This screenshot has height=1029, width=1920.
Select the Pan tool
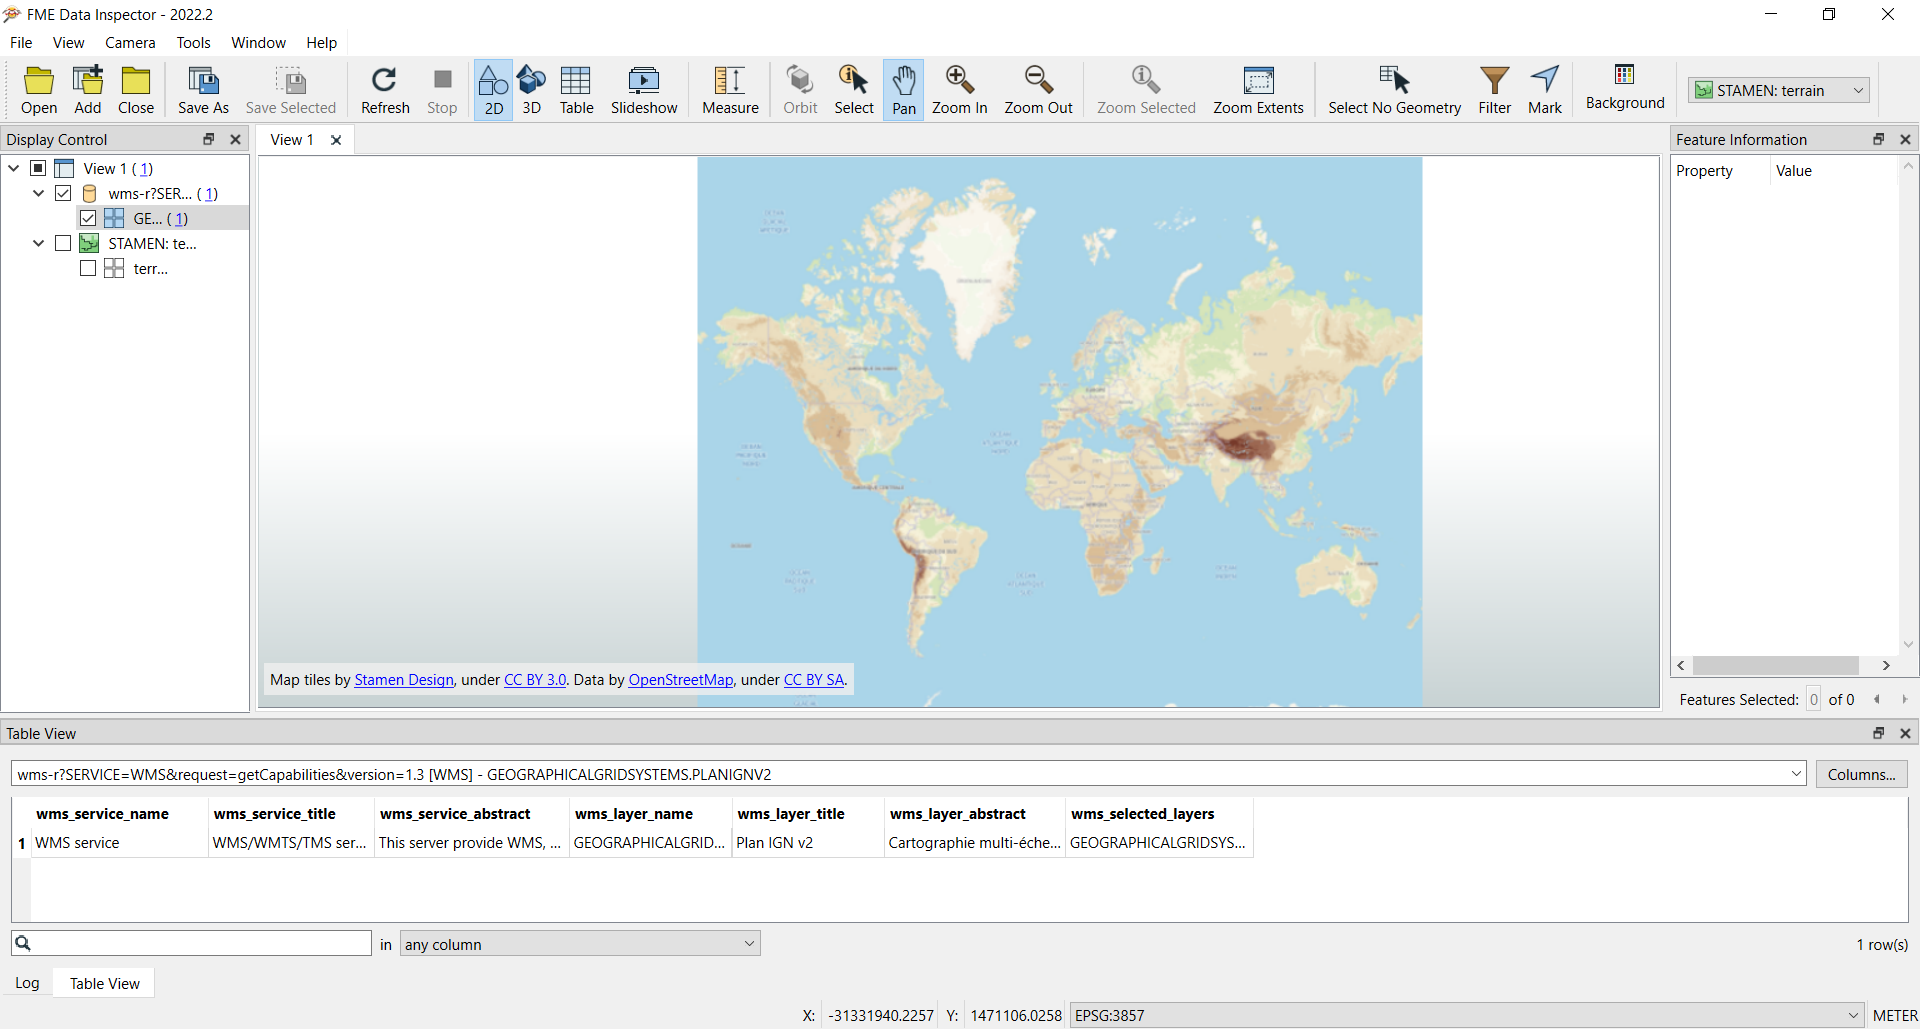903,90
